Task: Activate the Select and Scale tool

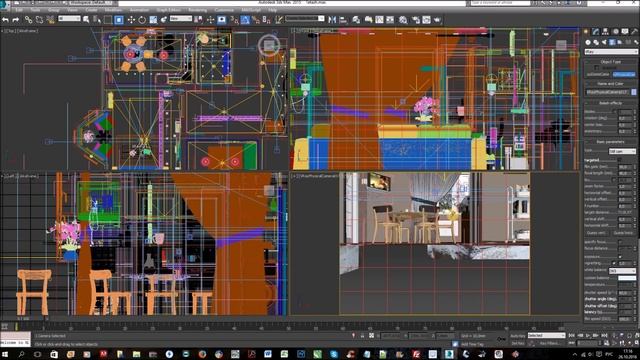Action: 153,19
